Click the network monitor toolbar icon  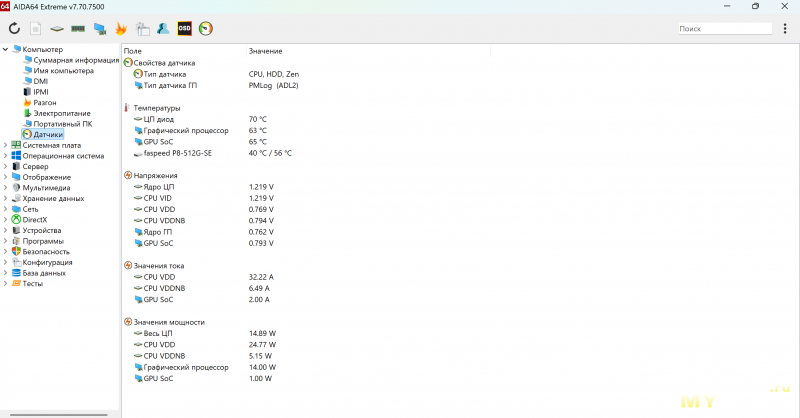100,29
